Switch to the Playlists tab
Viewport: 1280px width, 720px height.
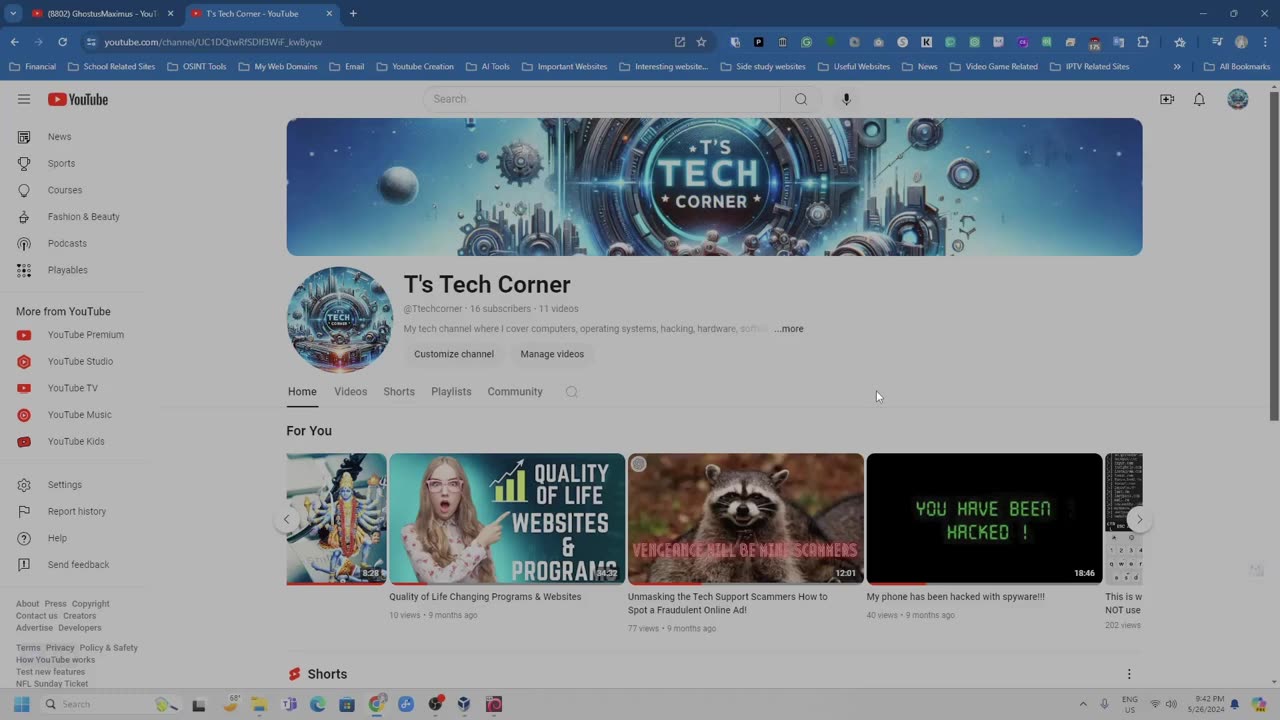pyautogui.click(x=451, y=392)
